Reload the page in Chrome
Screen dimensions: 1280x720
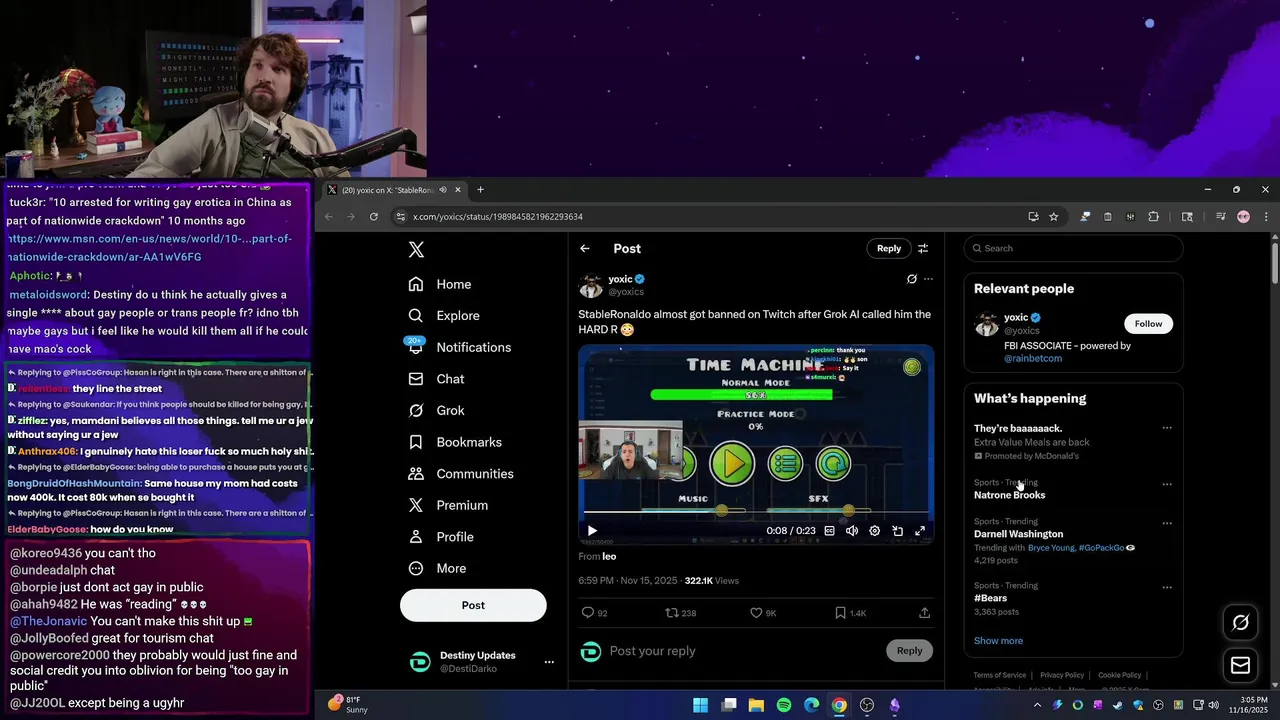(x=374, y=216)
